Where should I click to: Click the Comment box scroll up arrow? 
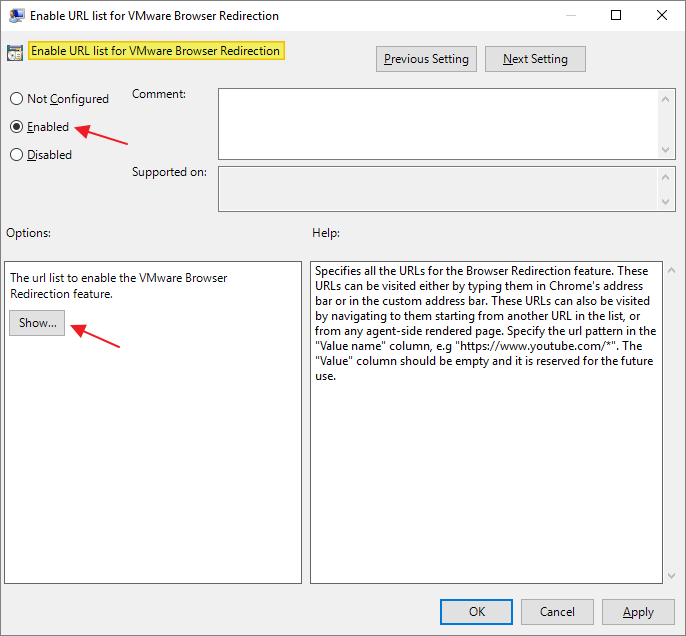(x=667, y=98)
